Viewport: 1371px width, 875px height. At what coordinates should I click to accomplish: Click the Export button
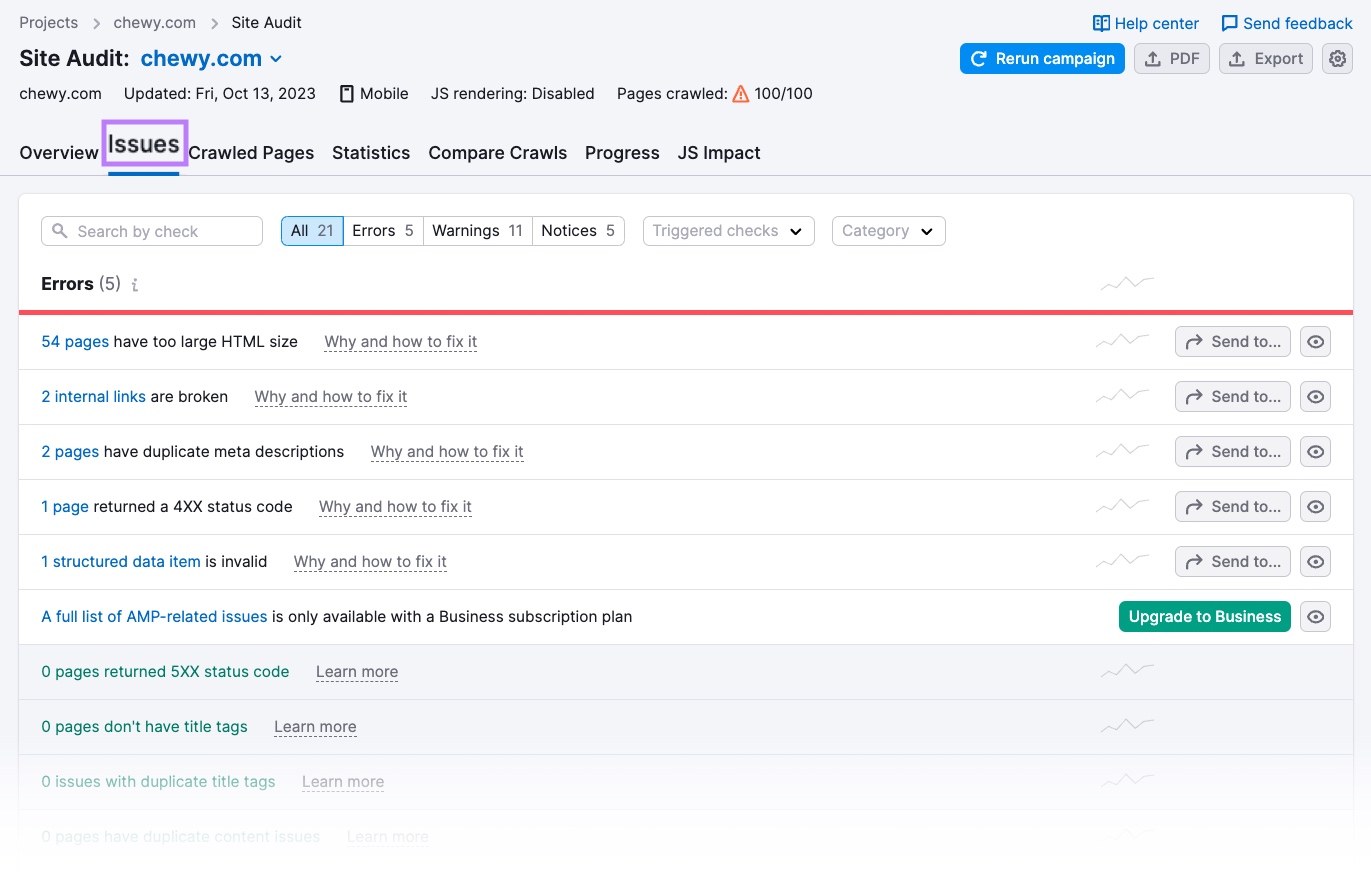pos(1266,59)
